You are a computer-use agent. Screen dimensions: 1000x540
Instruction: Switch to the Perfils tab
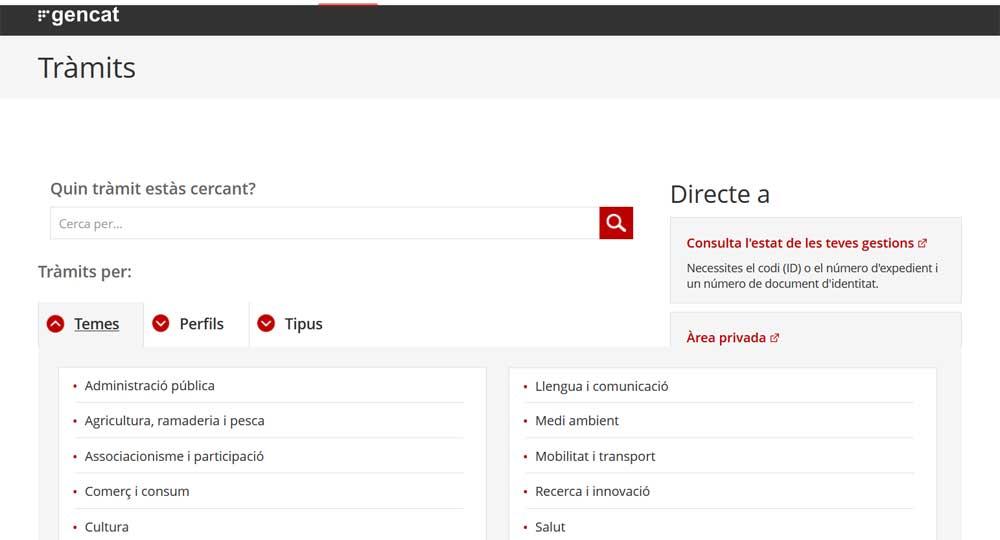[x=202, y=324]
